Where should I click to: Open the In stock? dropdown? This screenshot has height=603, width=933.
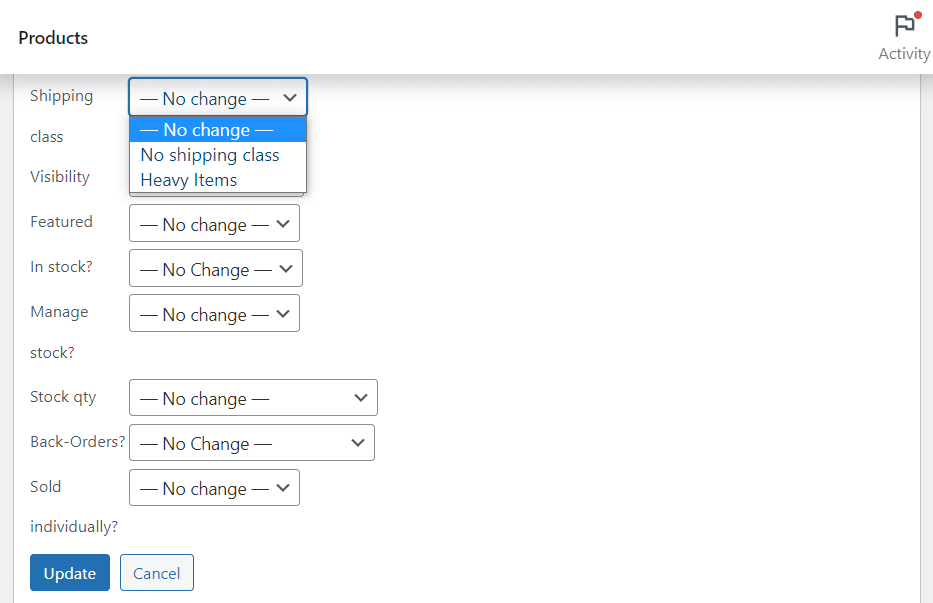tap(215, 268)
